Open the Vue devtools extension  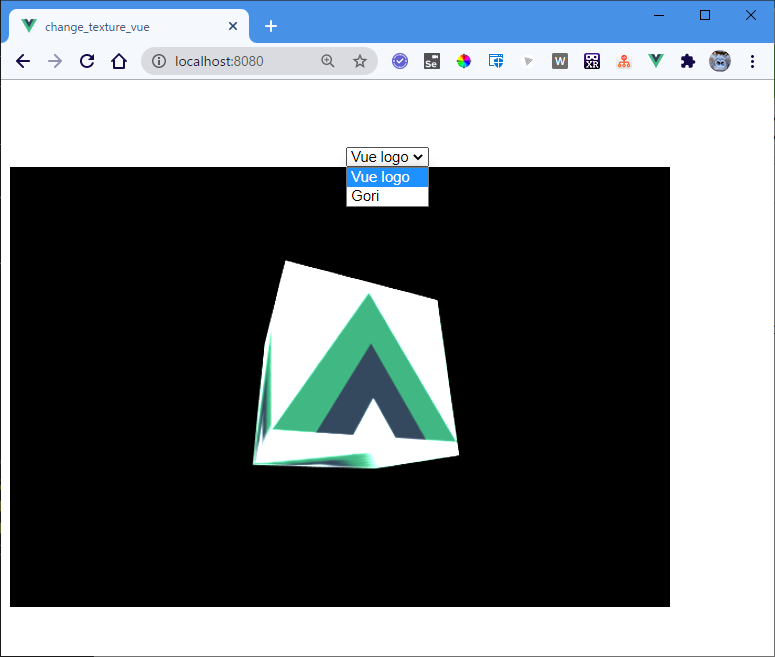656,61
